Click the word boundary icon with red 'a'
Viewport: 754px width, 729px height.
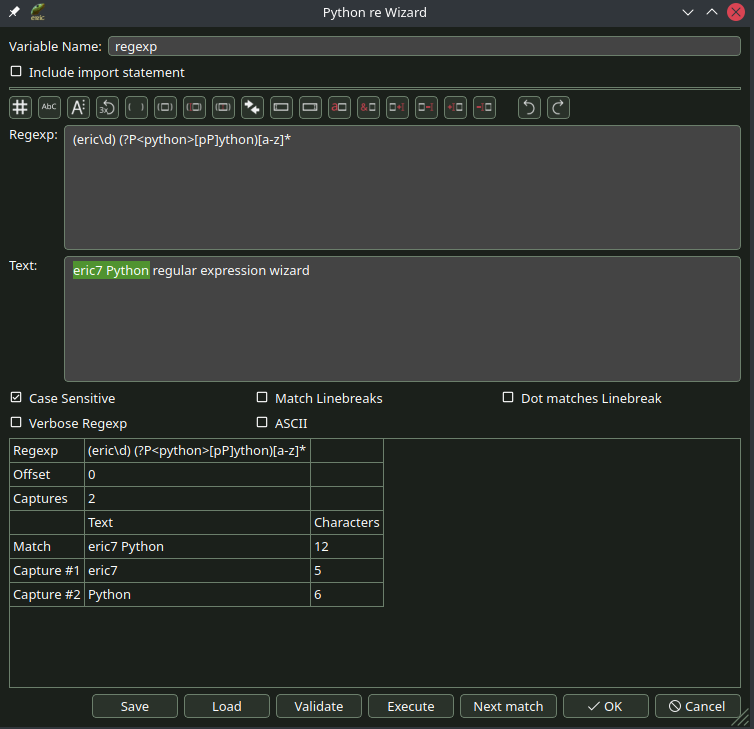coord(339,107)
